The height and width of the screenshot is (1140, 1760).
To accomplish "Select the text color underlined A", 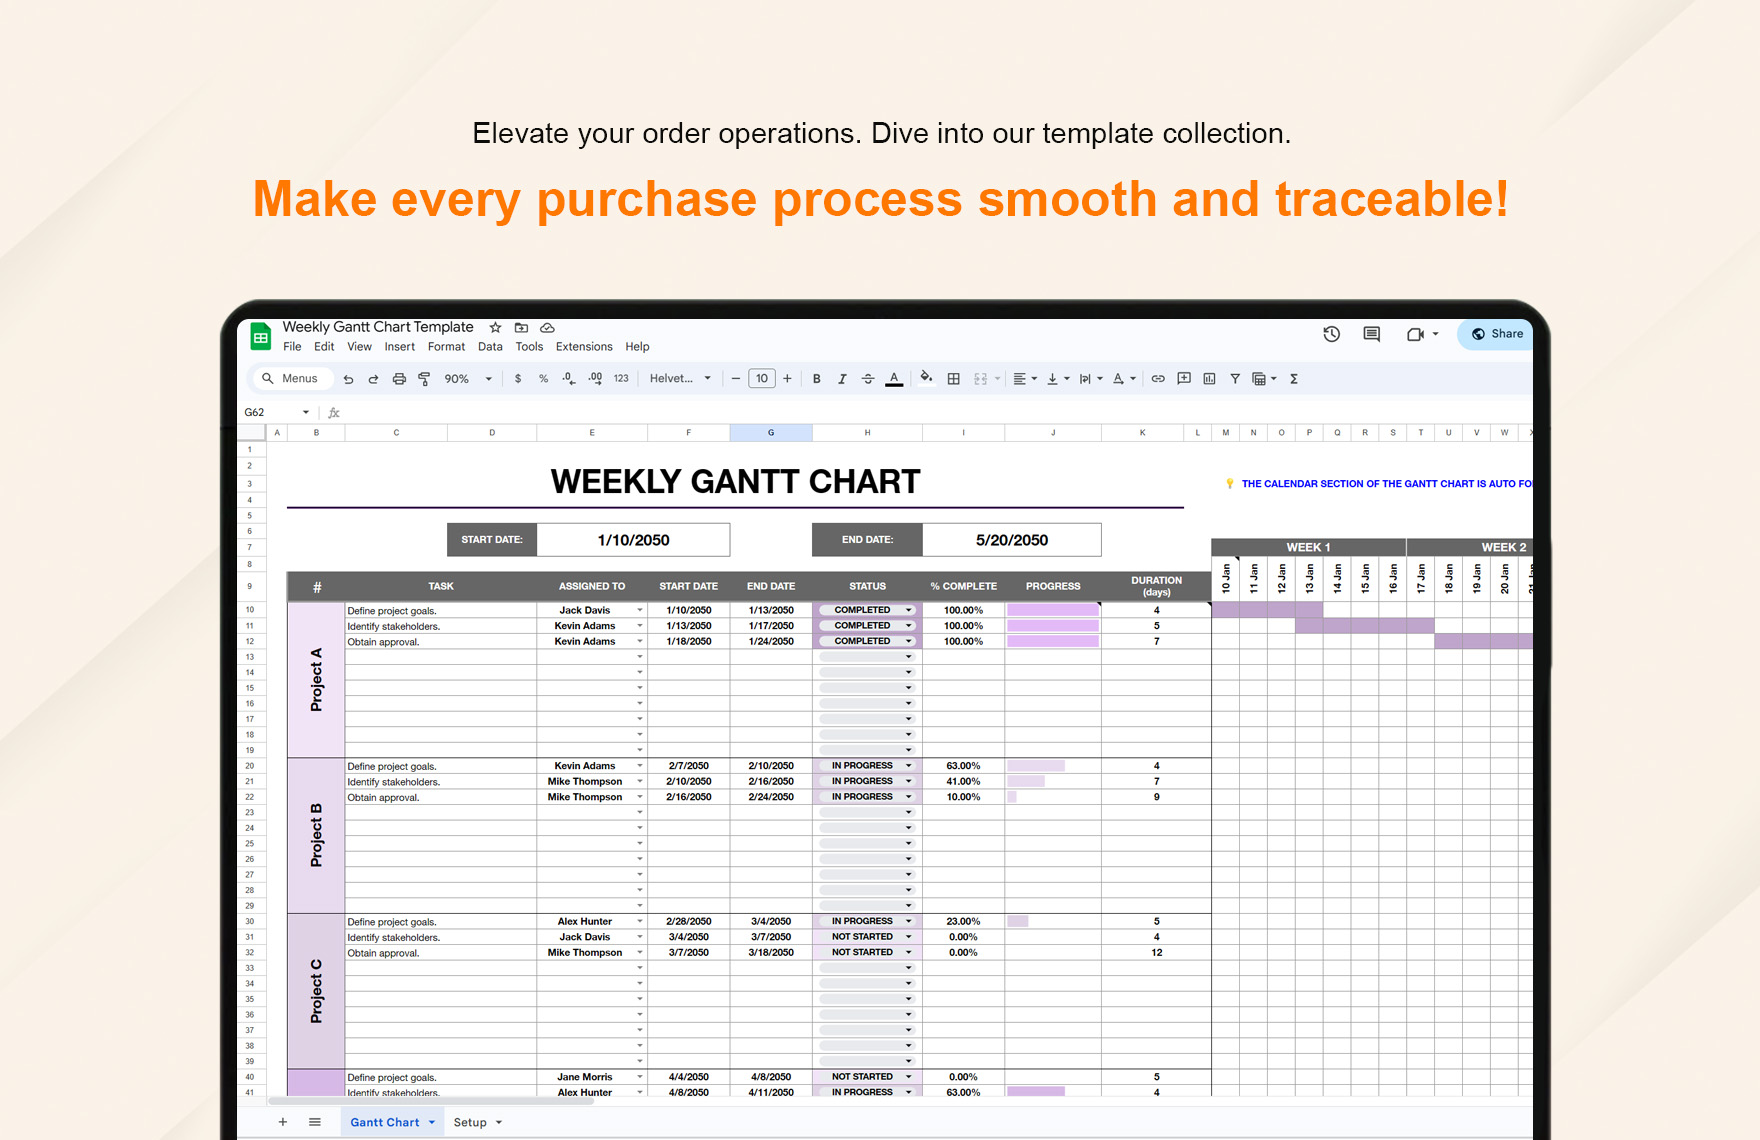I will (x=894, y=379).
